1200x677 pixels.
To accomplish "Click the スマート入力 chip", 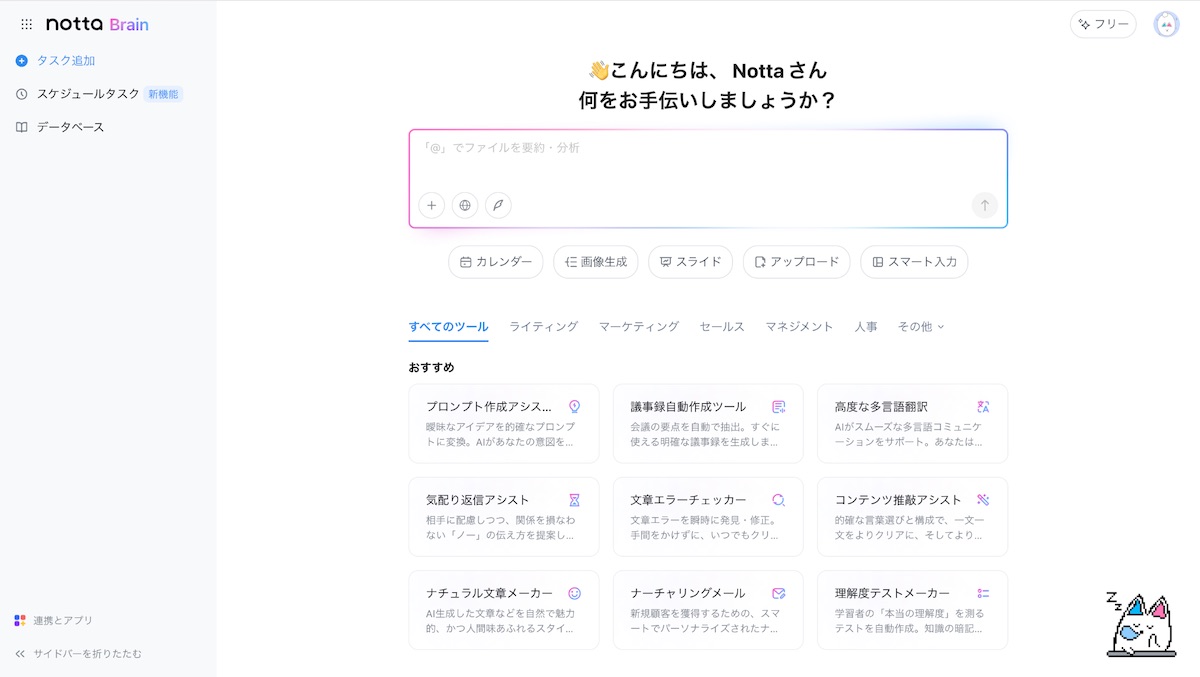I will coord(914,262).
